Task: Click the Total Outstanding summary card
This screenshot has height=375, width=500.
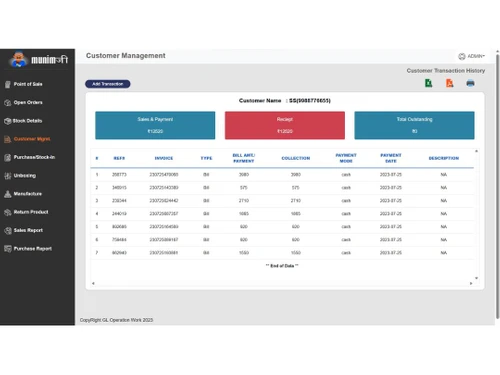Action: (x=414, y=125)
